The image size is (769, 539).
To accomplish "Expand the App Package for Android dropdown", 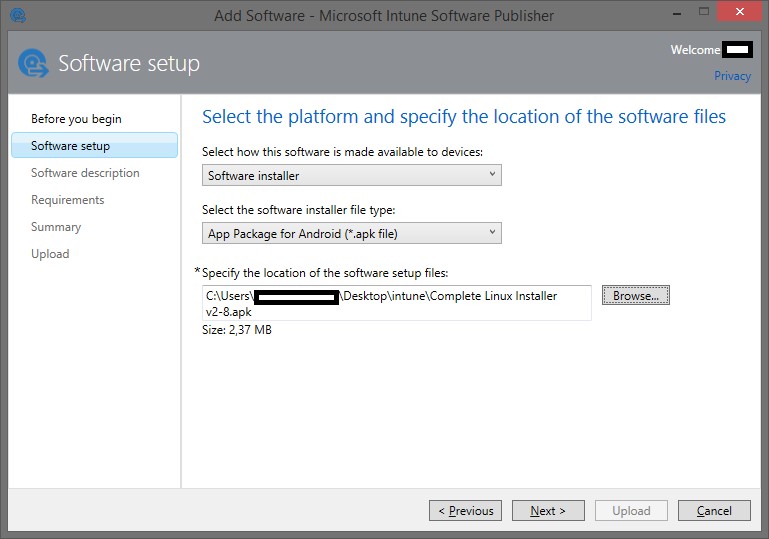I will click(352, 233).
